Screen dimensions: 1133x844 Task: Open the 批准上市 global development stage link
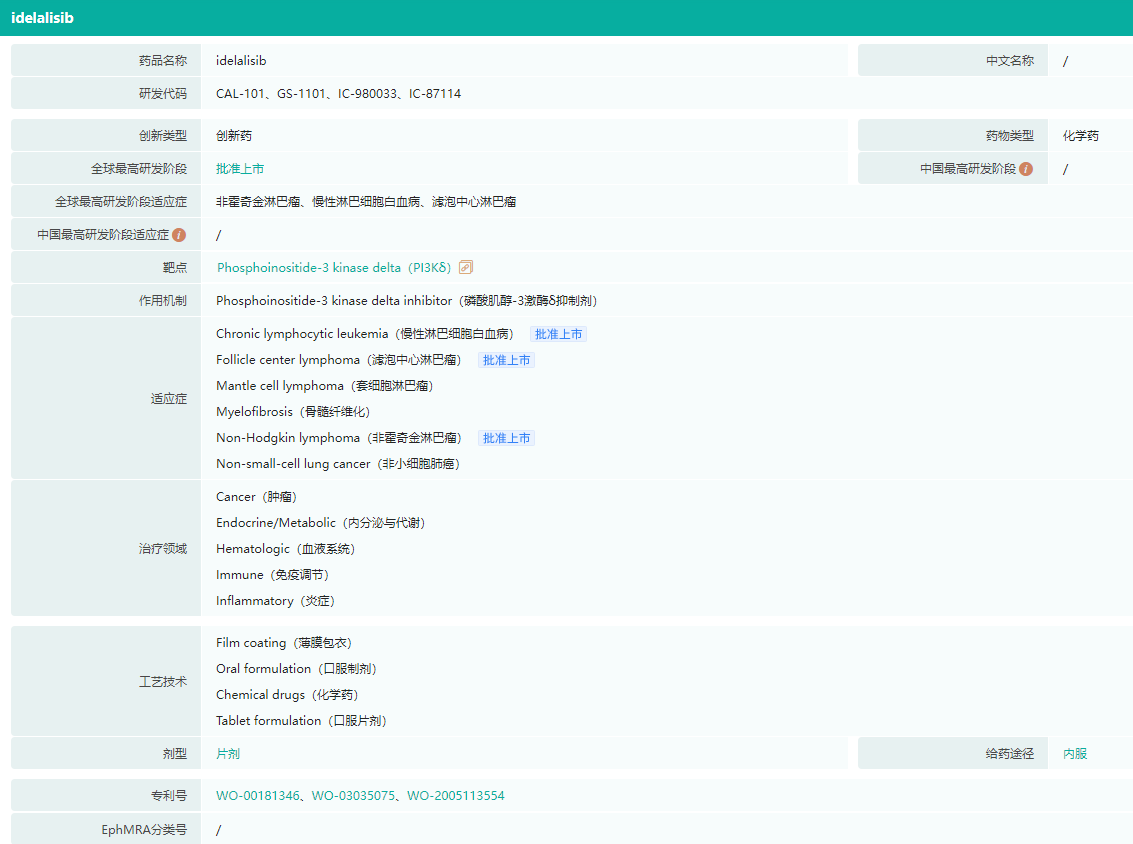(240, 169)
